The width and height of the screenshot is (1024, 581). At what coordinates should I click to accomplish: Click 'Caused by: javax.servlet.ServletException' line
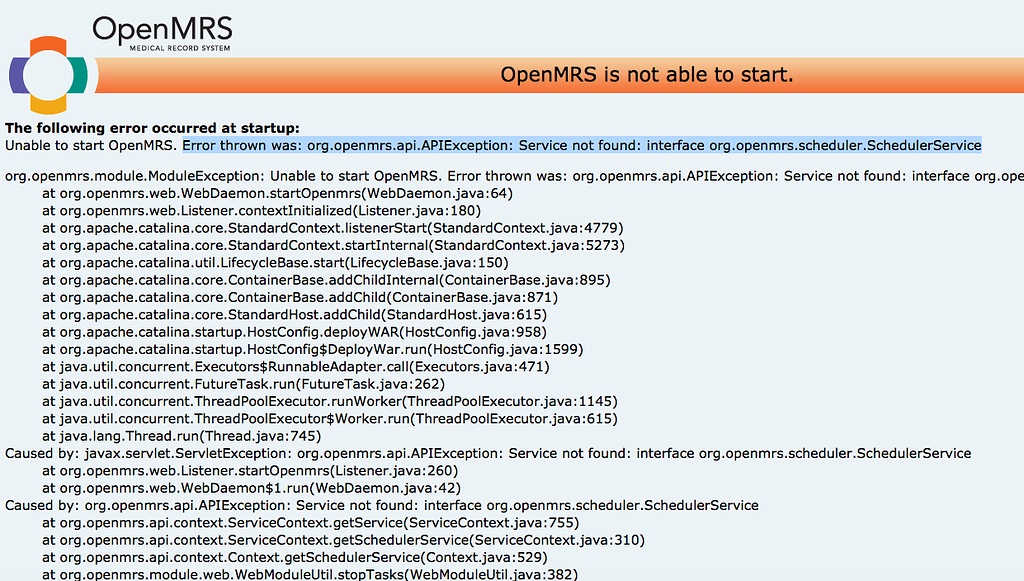tap(488, 454)
